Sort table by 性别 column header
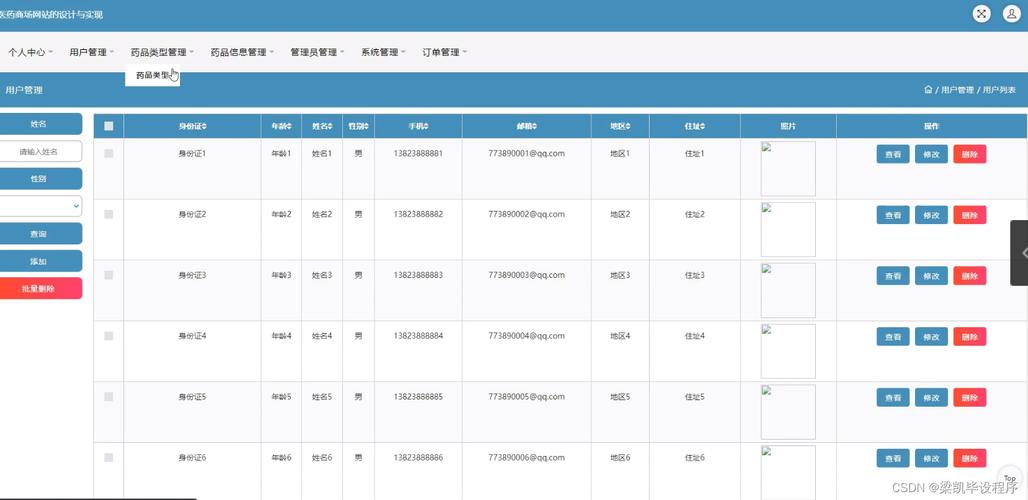1028x500 pixels. 358,126
